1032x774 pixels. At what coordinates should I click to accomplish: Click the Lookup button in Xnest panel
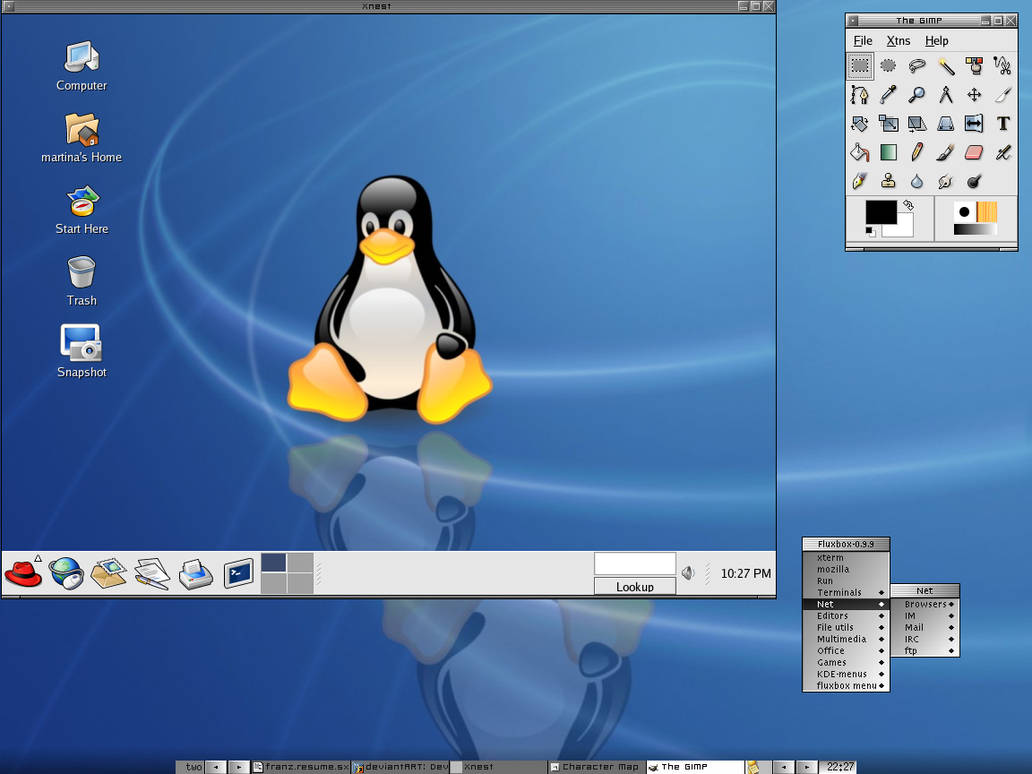point(634,586)
